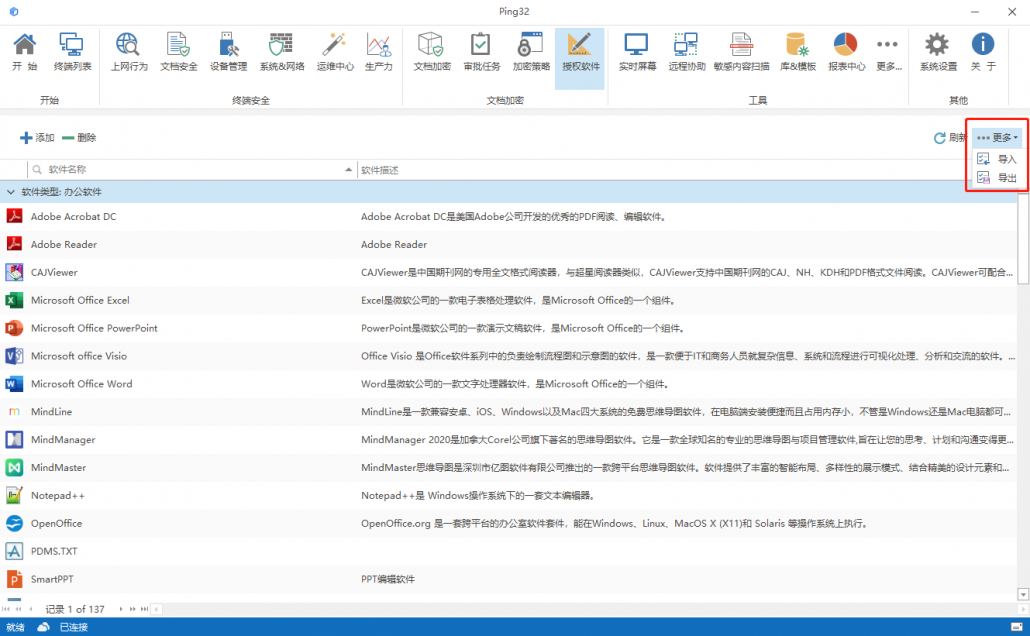
Task: Choose 导入 from the 更多 menu
Action: 997,159
